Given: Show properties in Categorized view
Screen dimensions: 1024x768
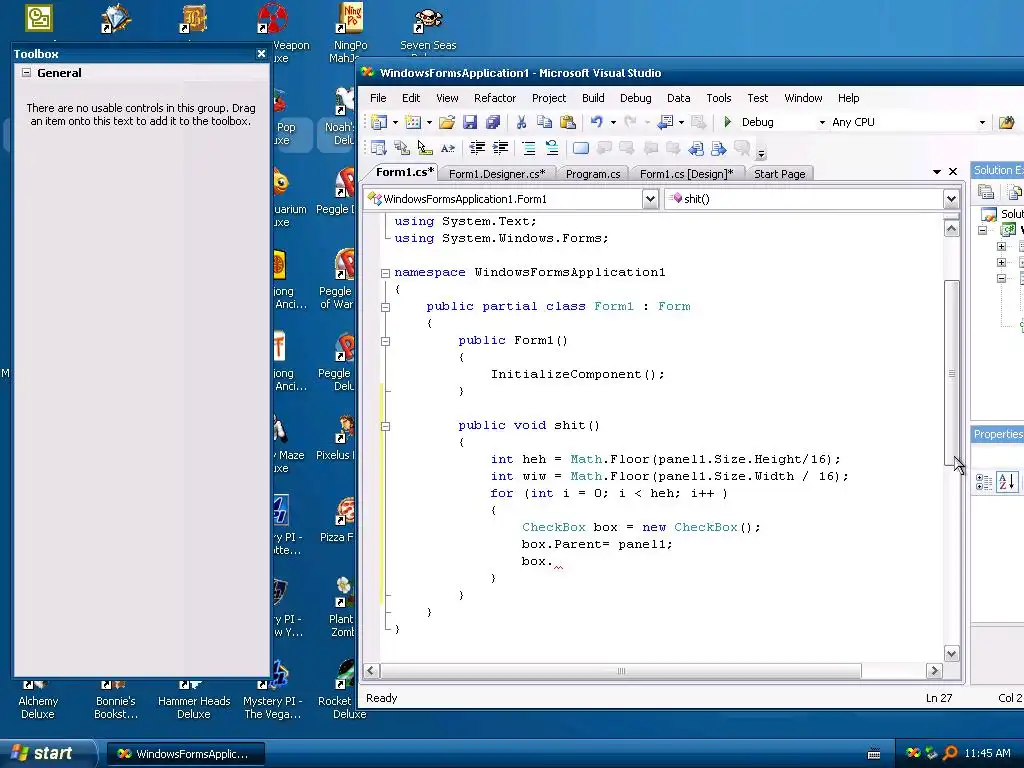Looking at the screenshot, I should pos(984,482).
